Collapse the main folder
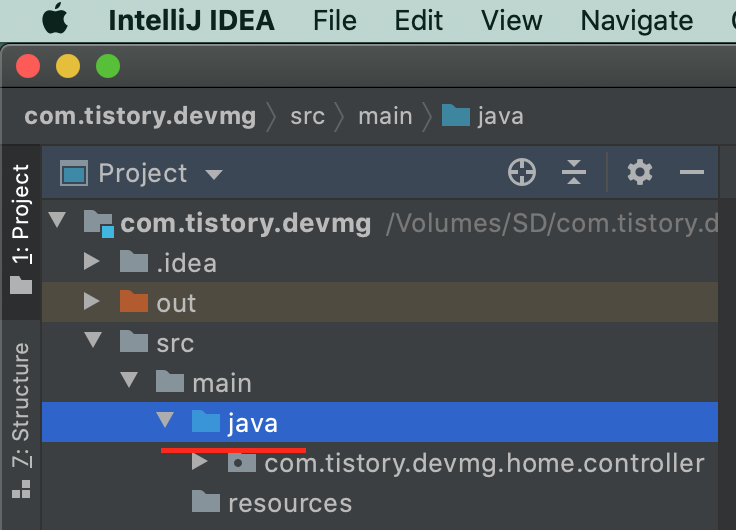Viewport: 736px width, 530px height. [x=129, y=380]
